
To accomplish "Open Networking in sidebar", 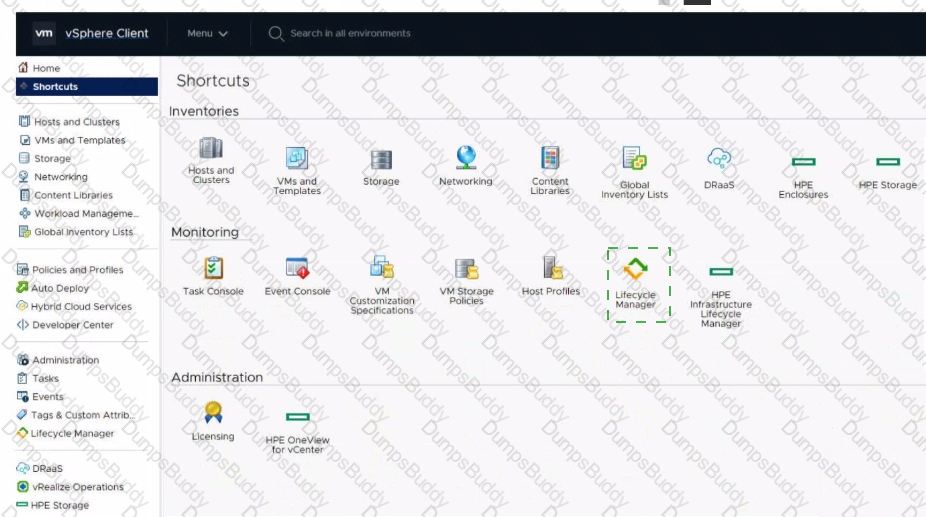I will coord(61,177).
